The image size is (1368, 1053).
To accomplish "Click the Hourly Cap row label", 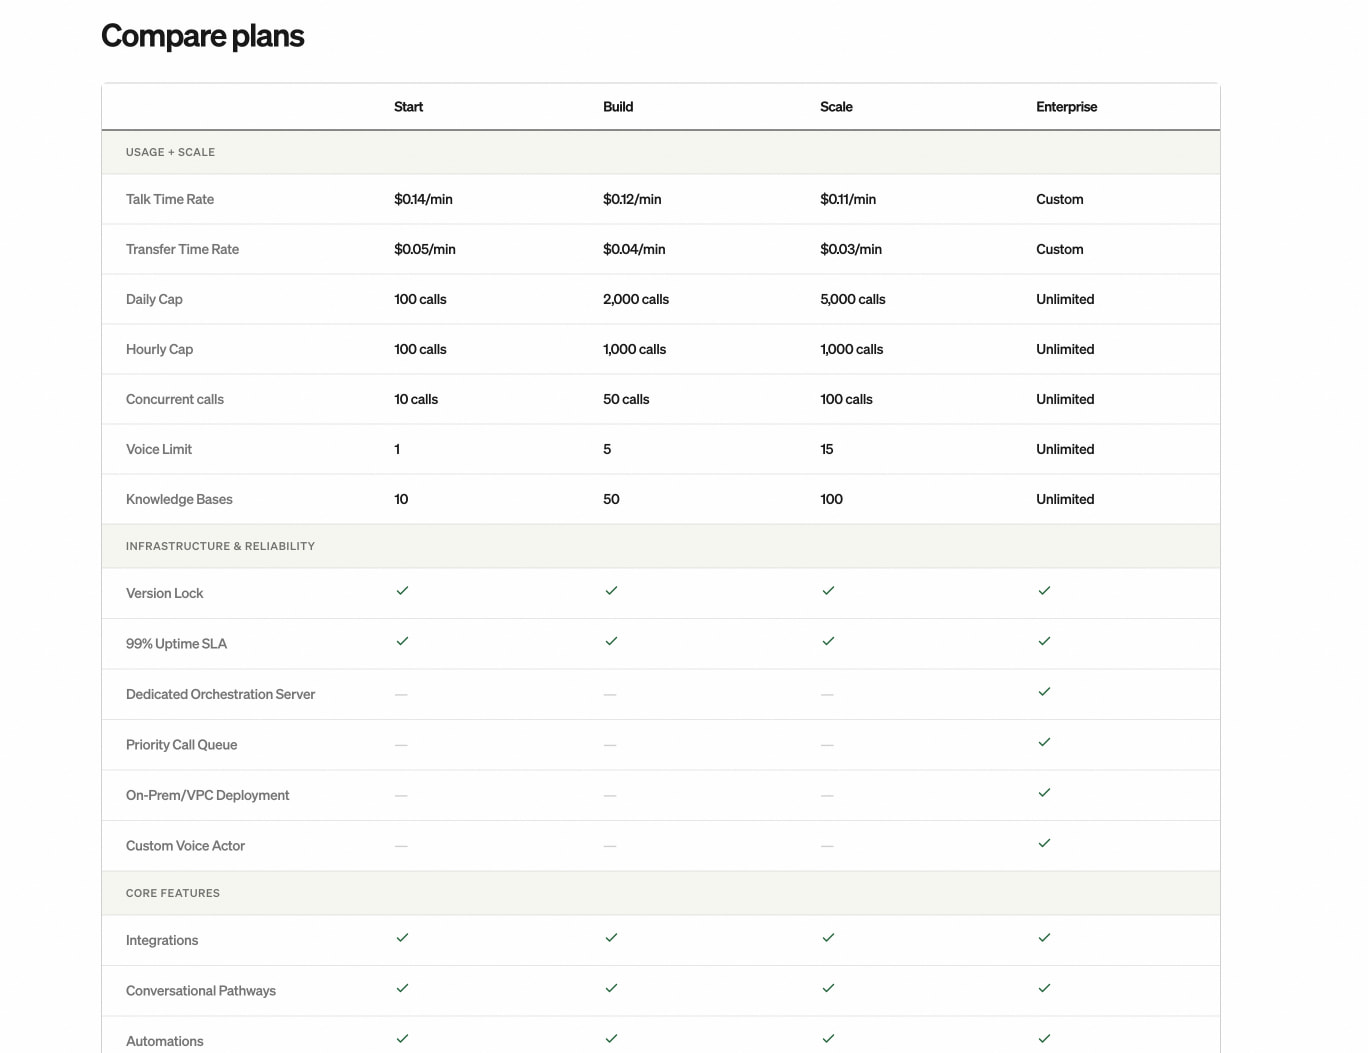I will pos(159,349).
